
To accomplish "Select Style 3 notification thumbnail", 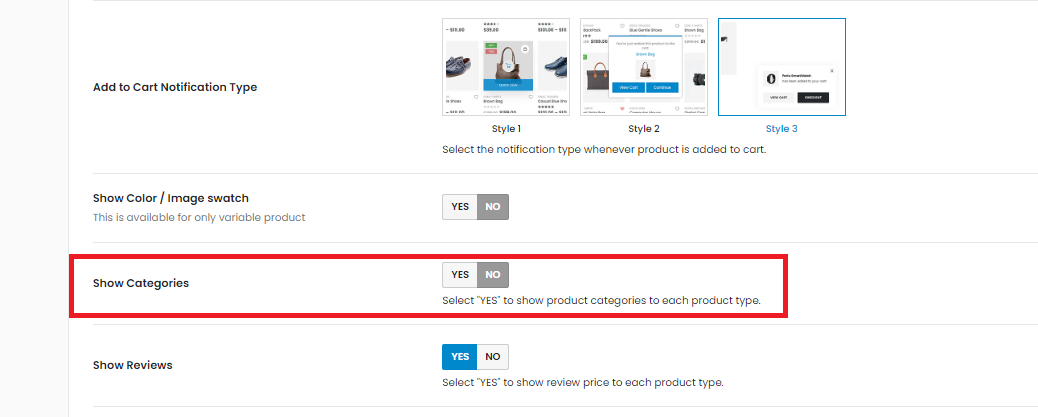I will (x=782, y=67).
